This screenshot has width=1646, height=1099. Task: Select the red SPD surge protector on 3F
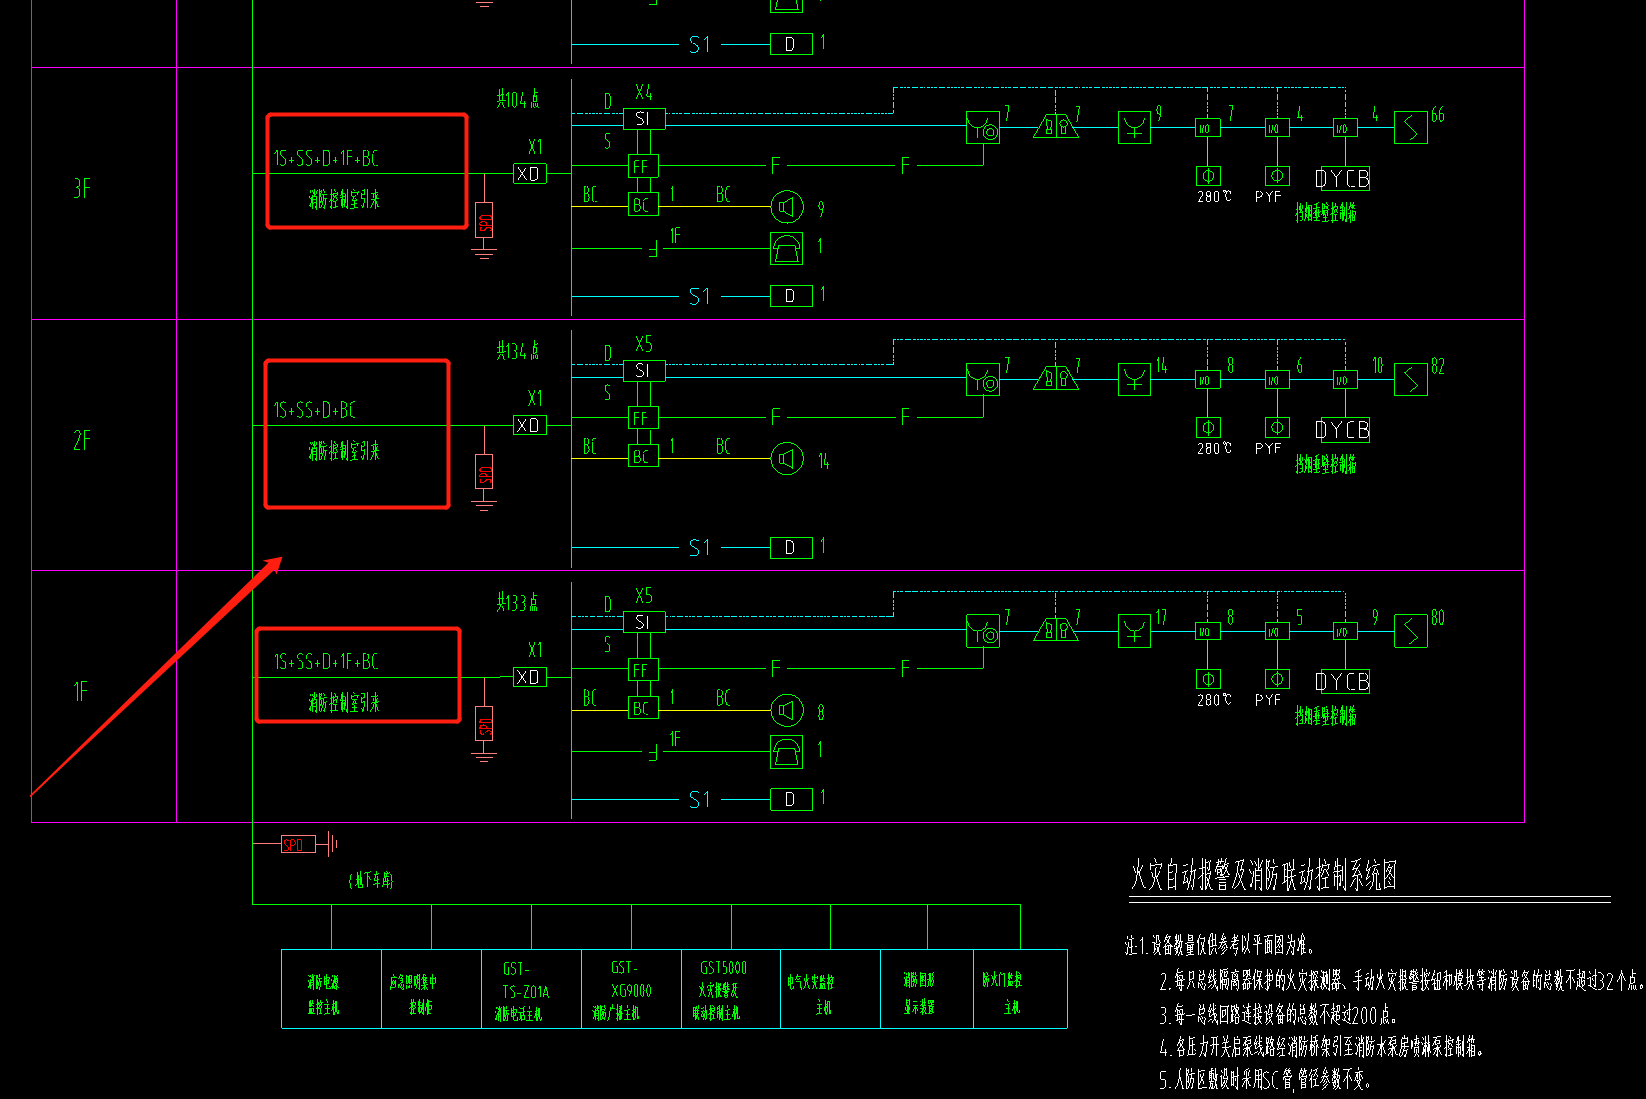pos(485,220)
